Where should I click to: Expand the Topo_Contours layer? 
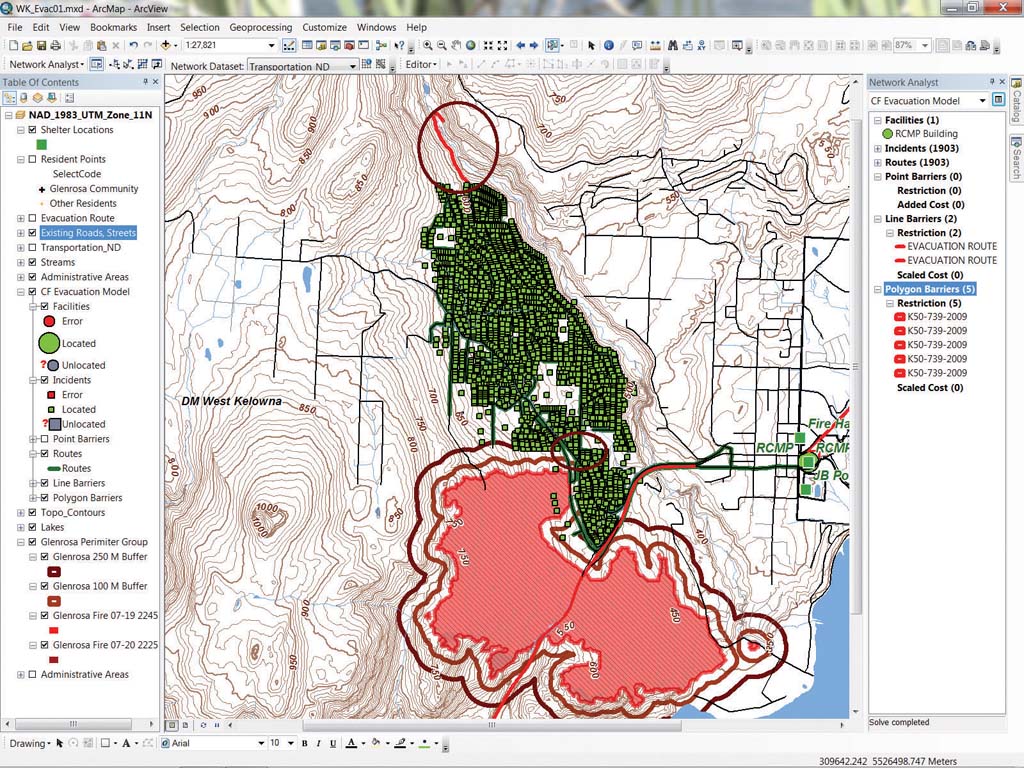(x=21, y=513)
